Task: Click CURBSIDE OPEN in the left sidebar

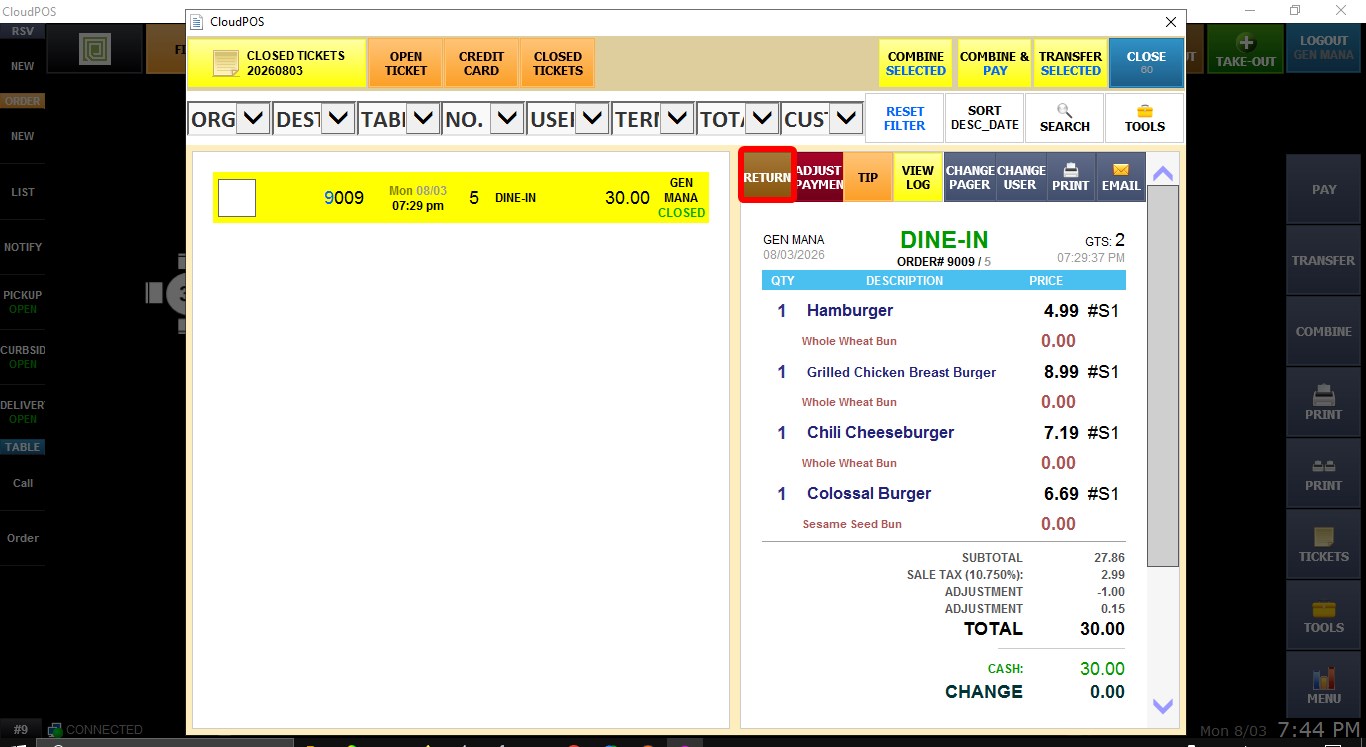Action: 22,357
